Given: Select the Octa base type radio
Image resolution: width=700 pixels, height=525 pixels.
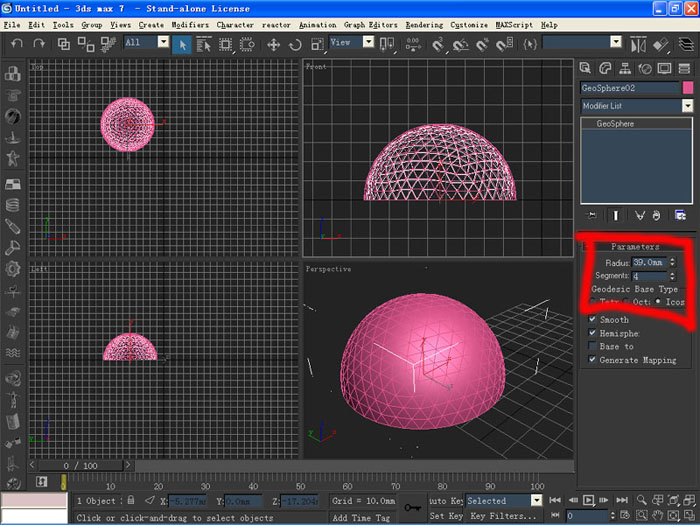Looking at the screenshot, I should [627, 302].
